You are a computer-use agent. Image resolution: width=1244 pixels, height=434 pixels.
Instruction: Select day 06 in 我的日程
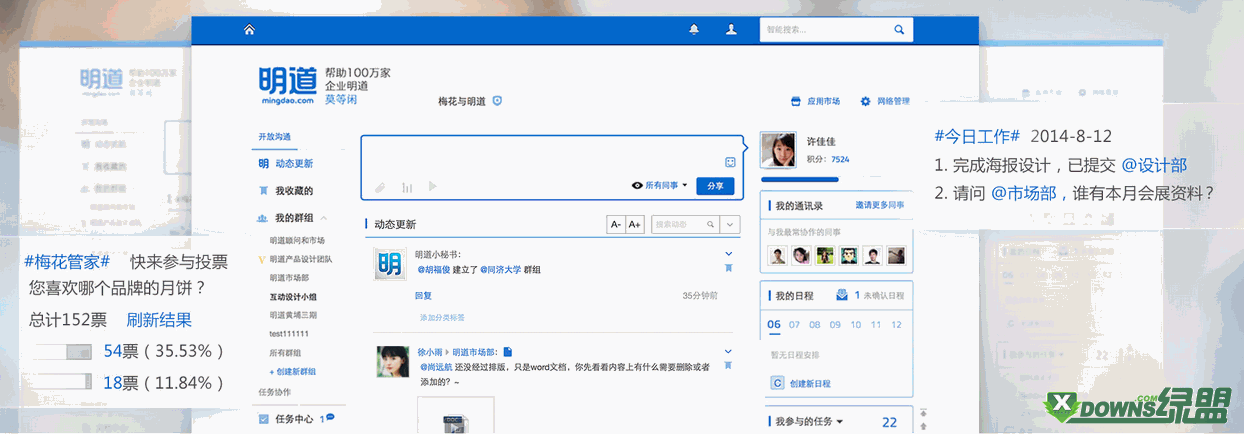coord(774,324)
